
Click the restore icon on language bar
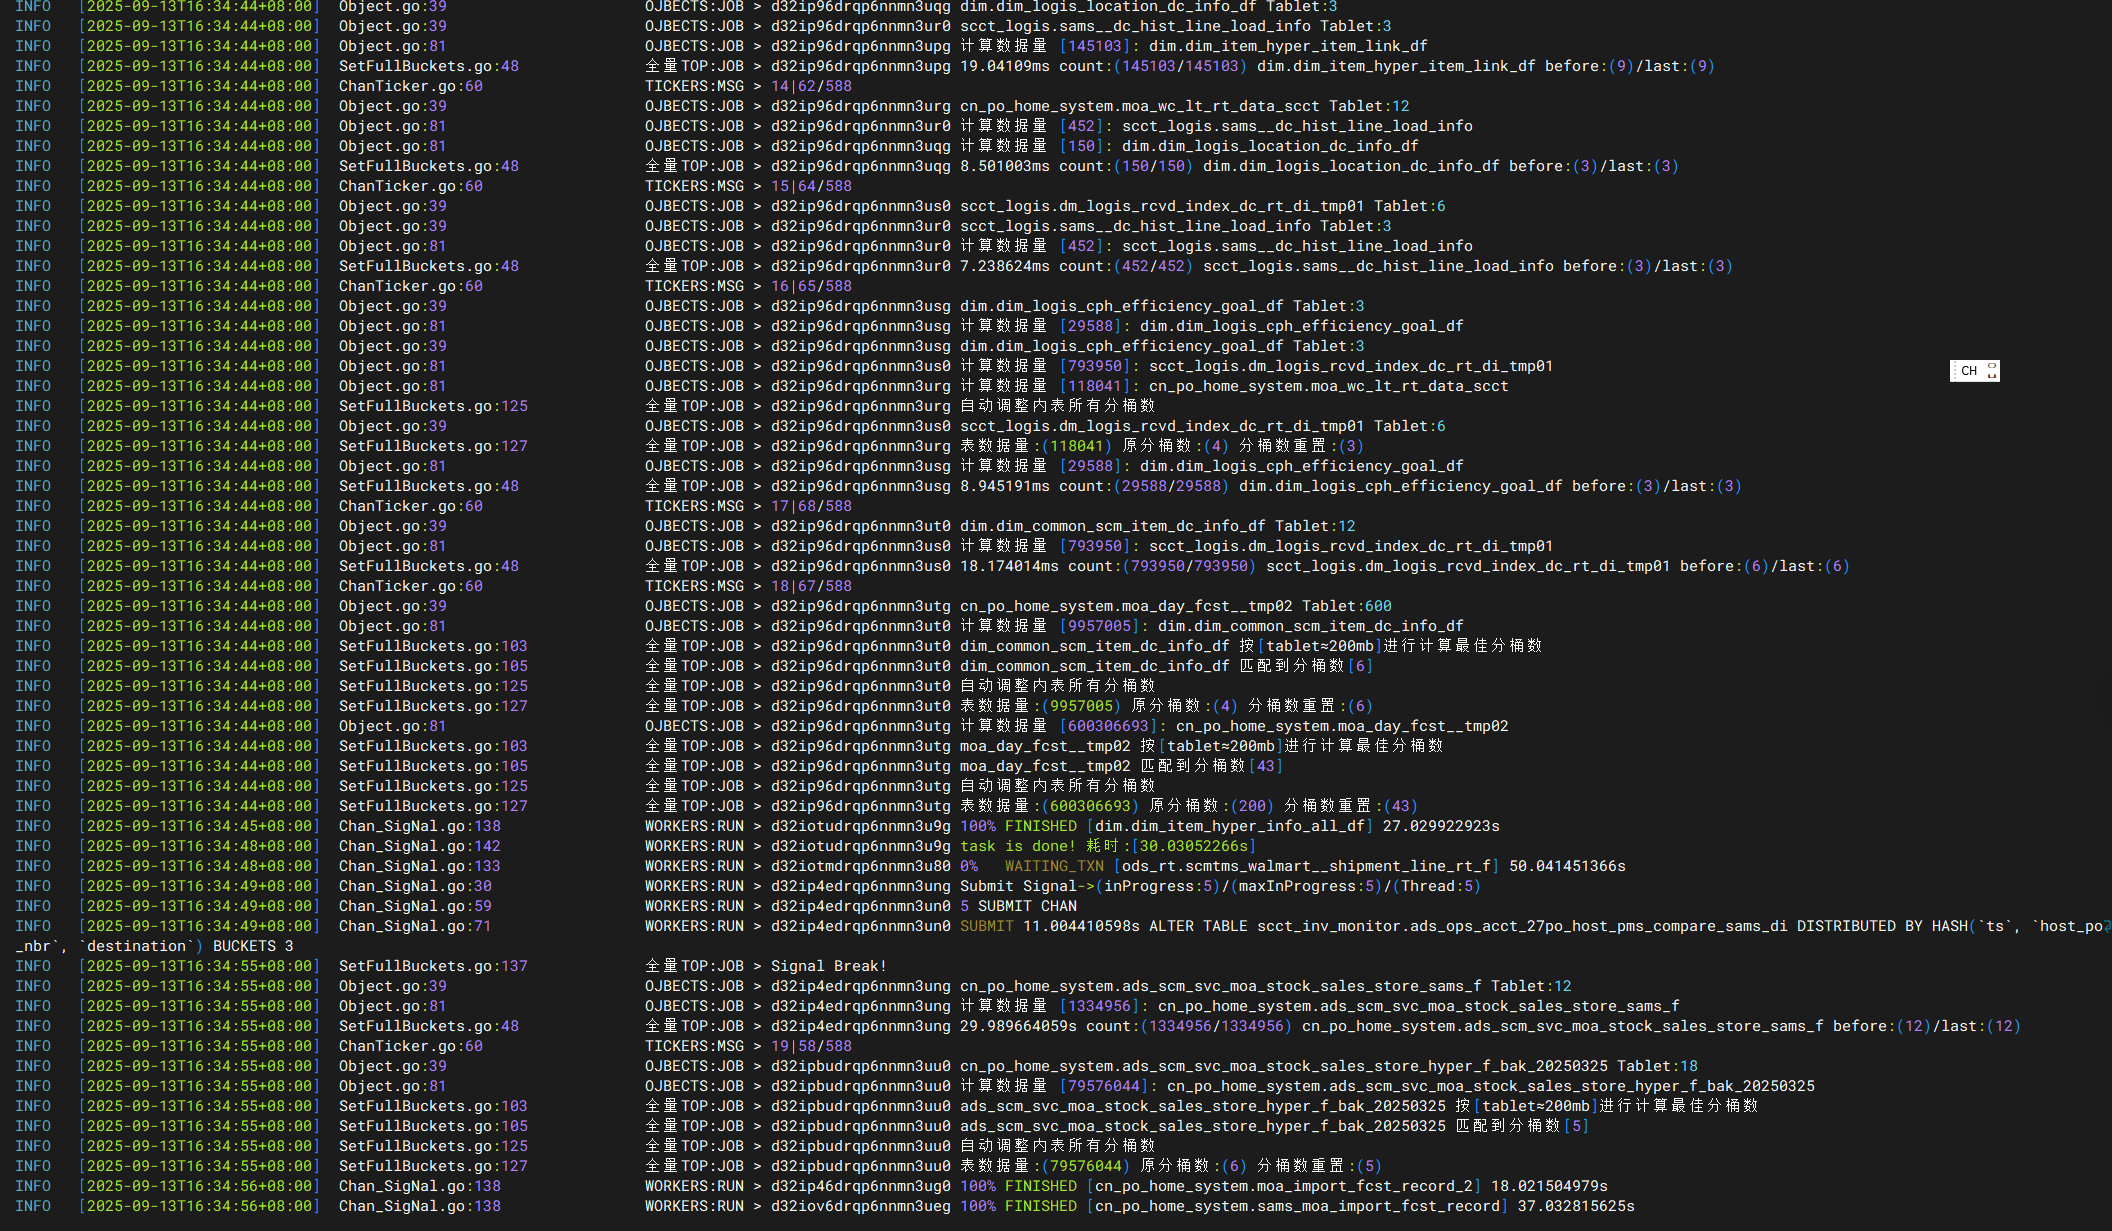point(1992,371)
